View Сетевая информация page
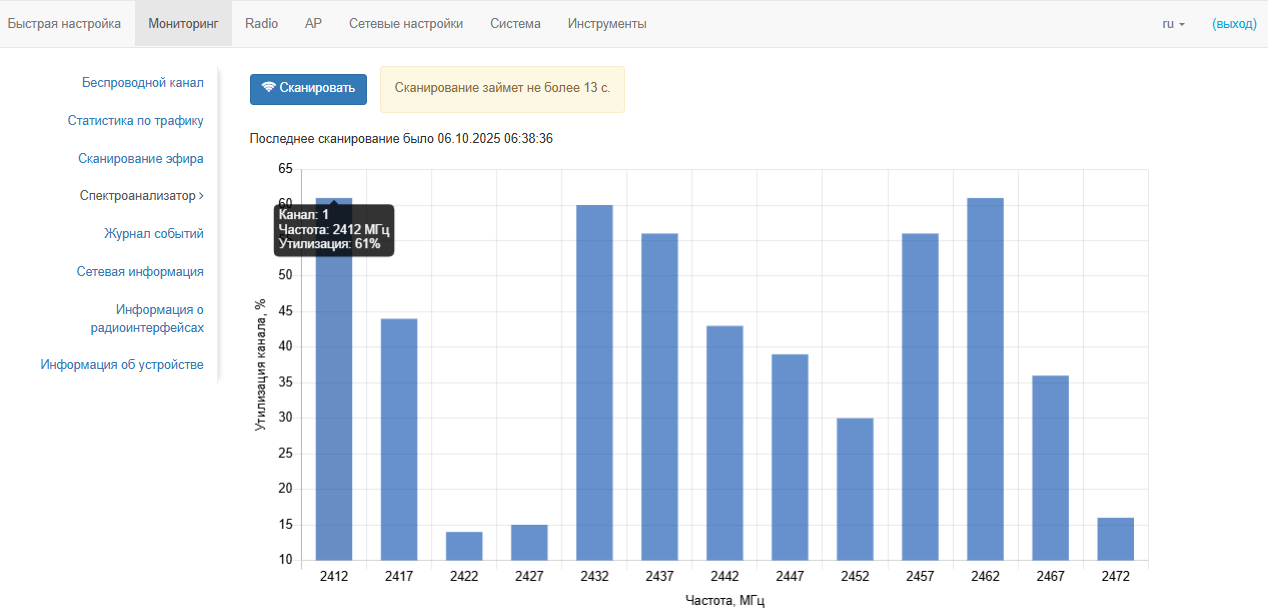 [140, 272]
